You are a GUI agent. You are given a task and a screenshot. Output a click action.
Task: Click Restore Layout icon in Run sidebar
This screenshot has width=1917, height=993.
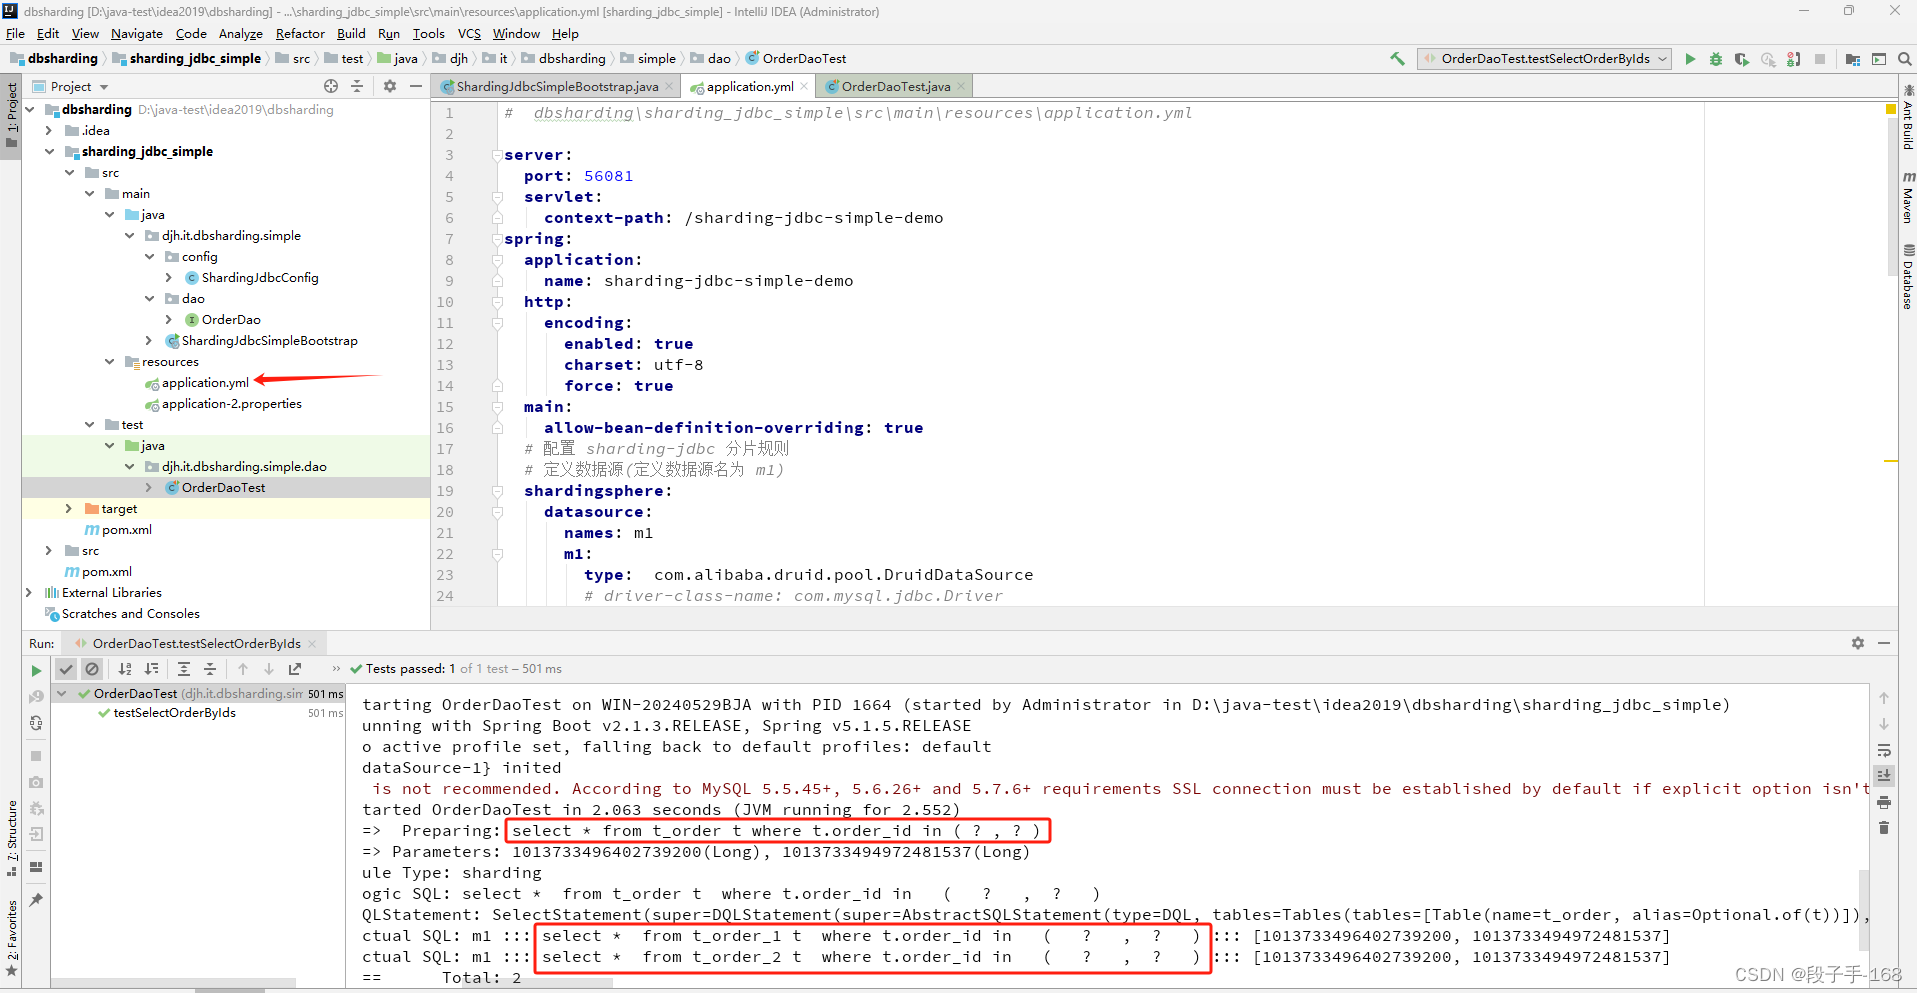[36, 866]
